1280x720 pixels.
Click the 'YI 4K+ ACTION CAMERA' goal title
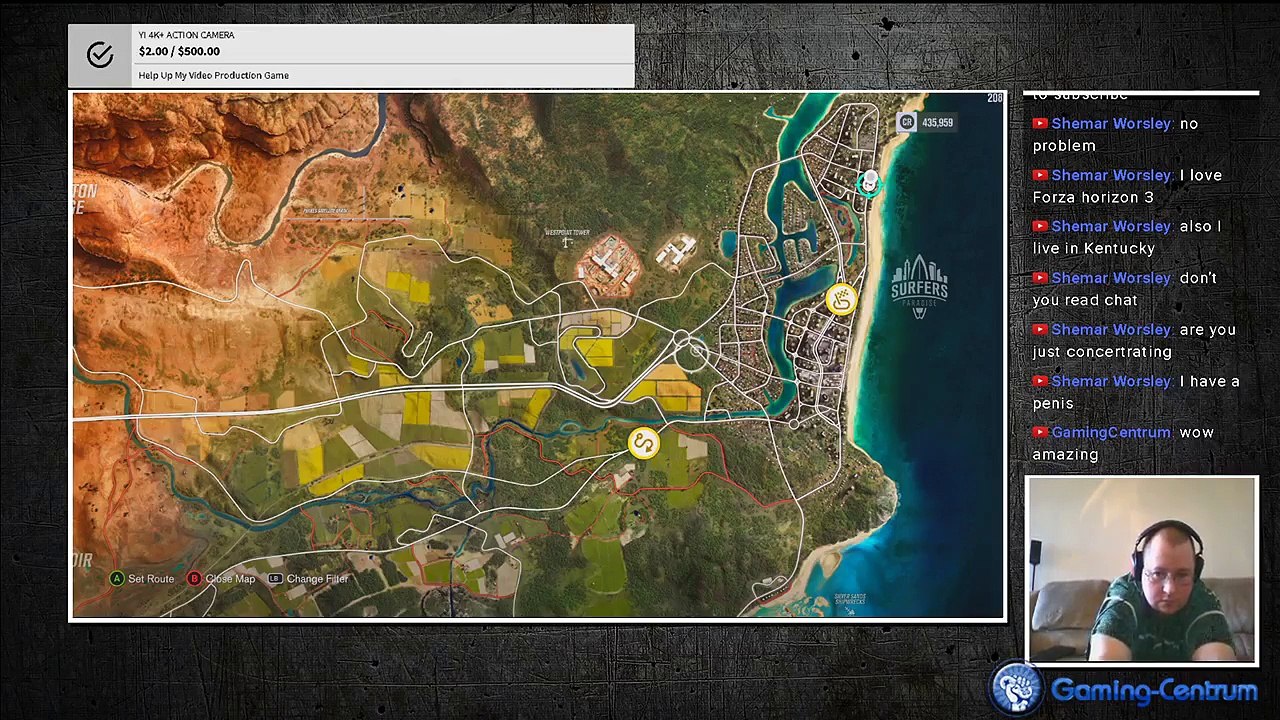(187, 35)
